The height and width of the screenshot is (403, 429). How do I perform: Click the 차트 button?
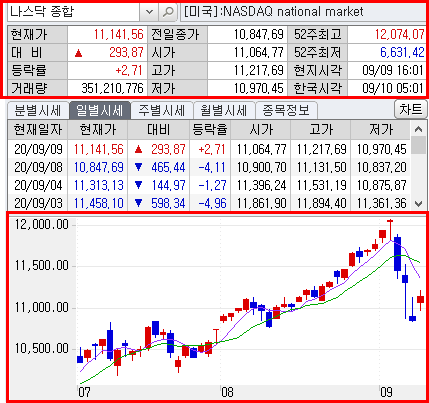(x=410, y=109)
